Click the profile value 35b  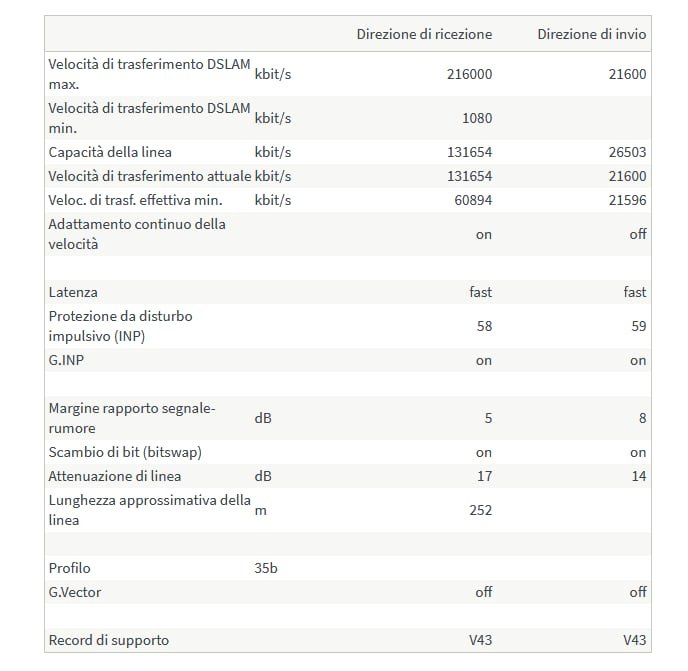coord(266,568)
